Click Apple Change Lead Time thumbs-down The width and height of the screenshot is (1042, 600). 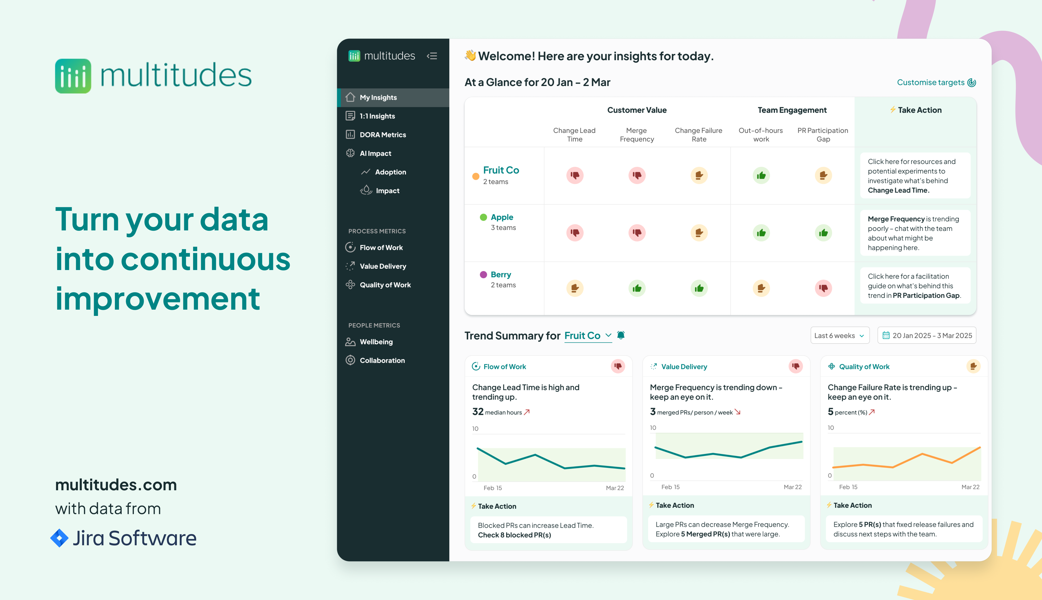click(x=575, y=233)
